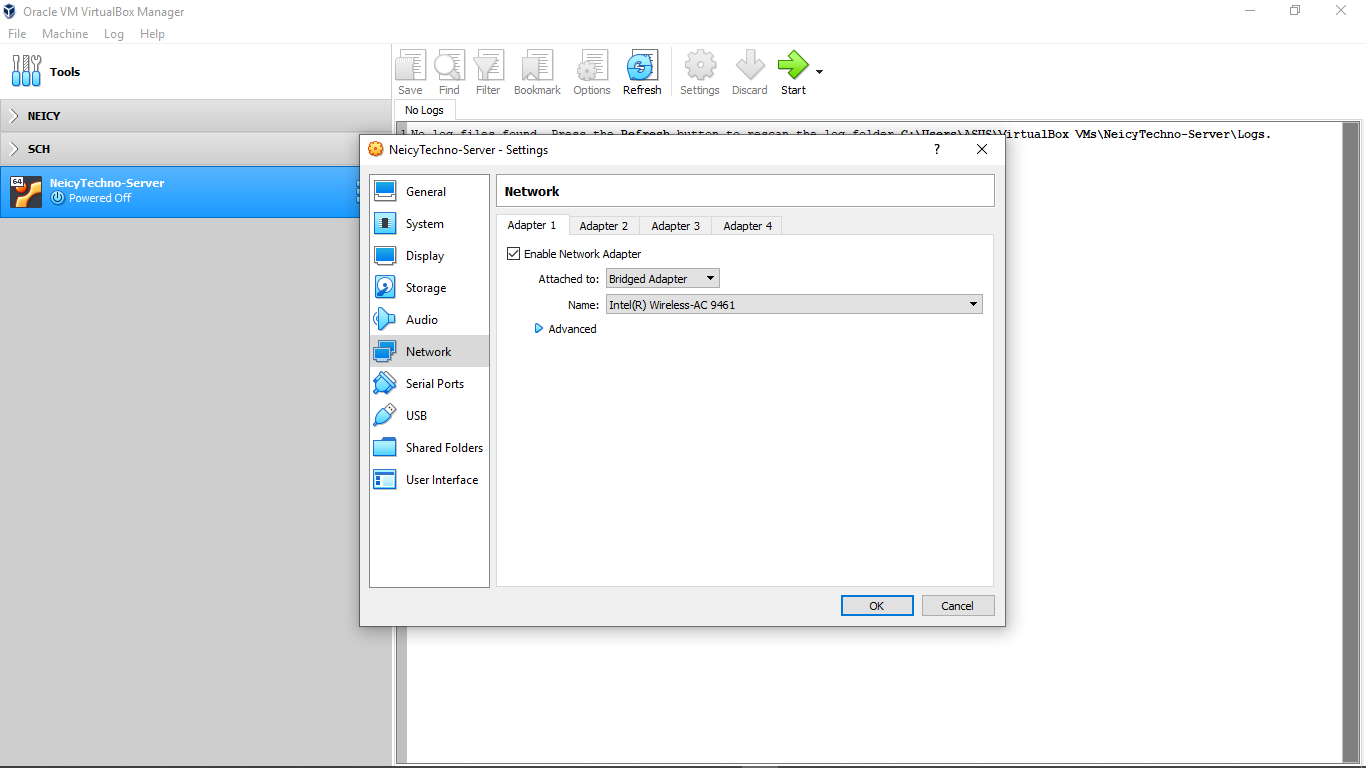1366x768 pixels.
Task: Select the USB settings category
Action: pos(429,416)
